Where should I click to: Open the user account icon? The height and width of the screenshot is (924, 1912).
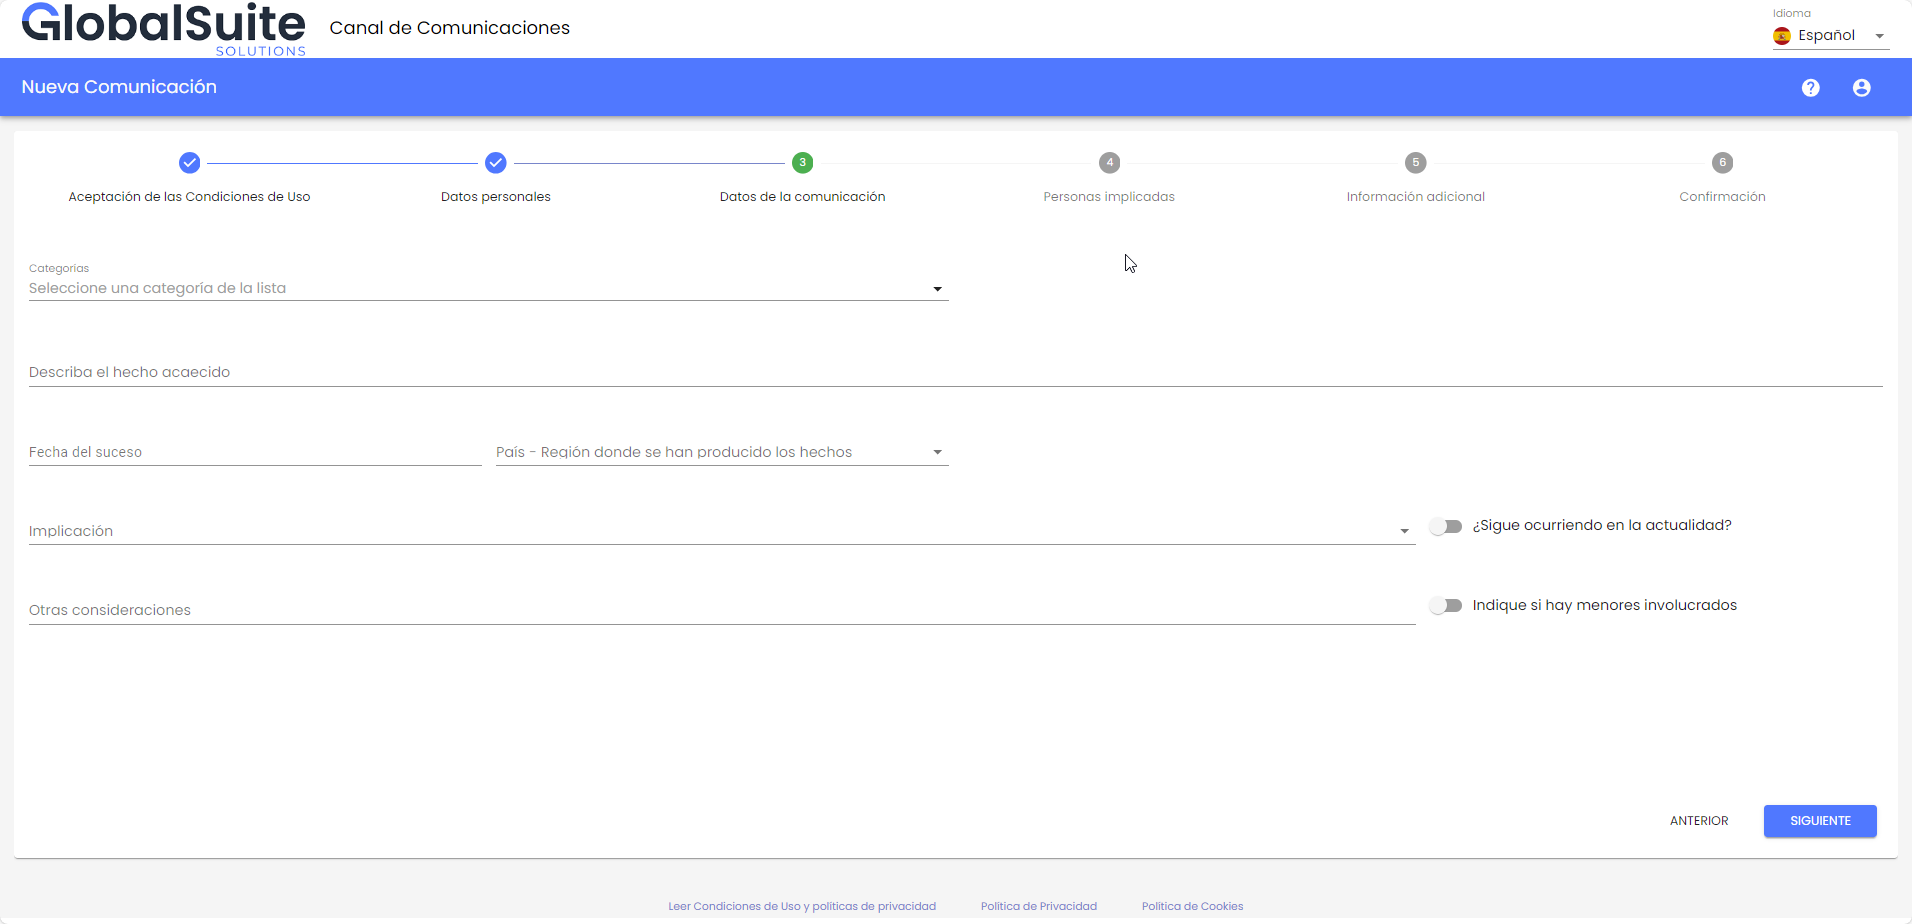click(1861, 88)
